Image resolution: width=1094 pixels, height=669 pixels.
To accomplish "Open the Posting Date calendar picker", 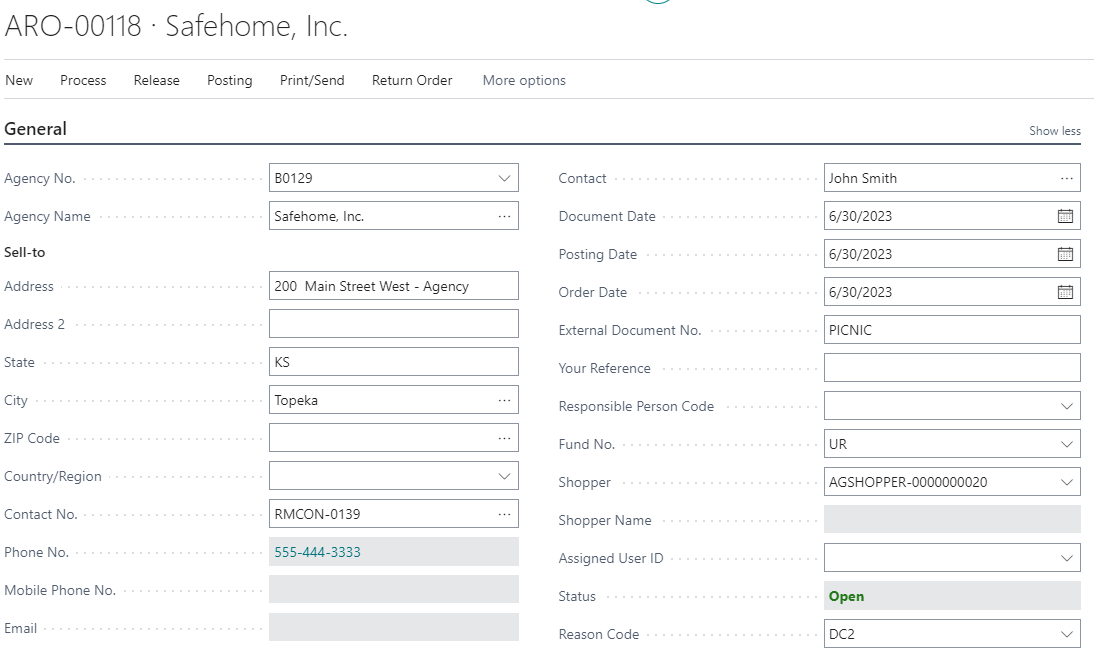I will 1065,254.
